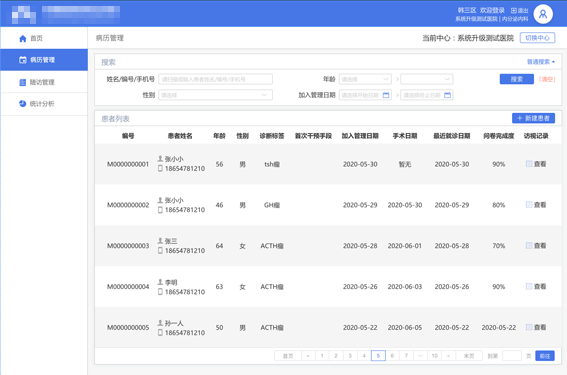Go to page 10
This screenshot has width=567, height=375.
(x=435, y=356)
